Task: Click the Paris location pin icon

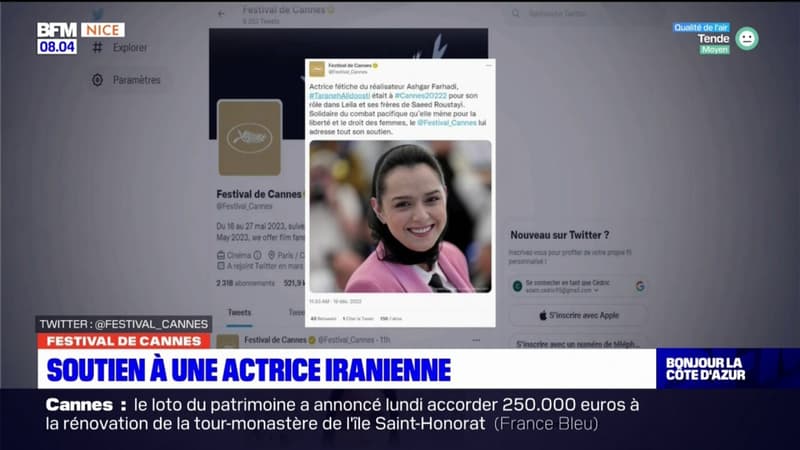Action: pyautogui.click(x=271, y=255)
